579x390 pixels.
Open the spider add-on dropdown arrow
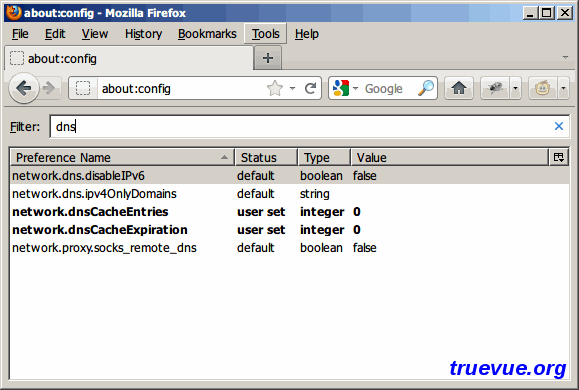(515, 88)
